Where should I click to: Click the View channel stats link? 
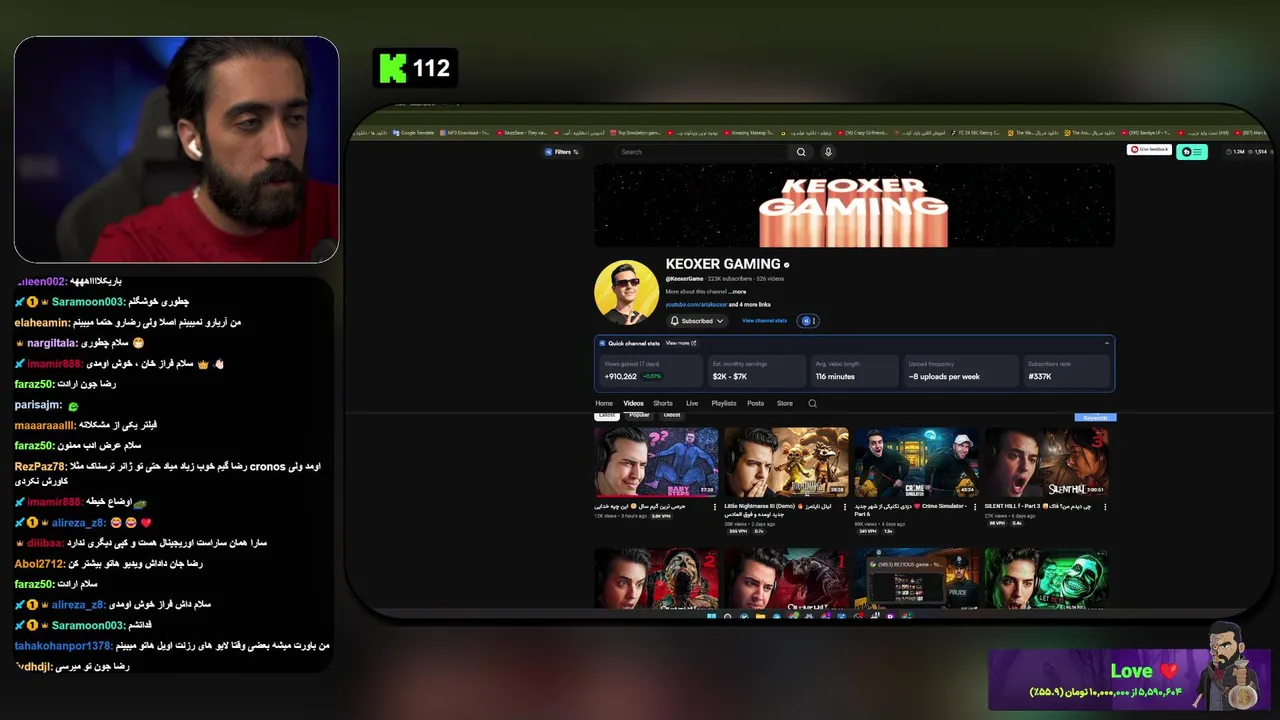(764, 321)
